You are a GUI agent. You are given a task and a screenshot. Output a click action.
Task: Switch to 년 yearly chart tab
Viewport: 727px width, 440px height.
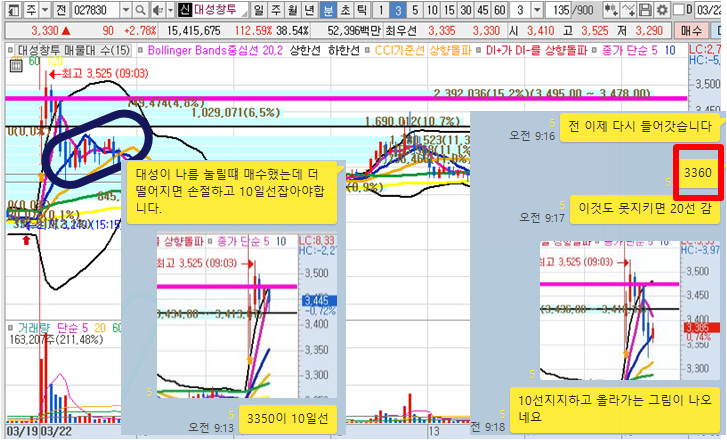[x=309, y=10]
